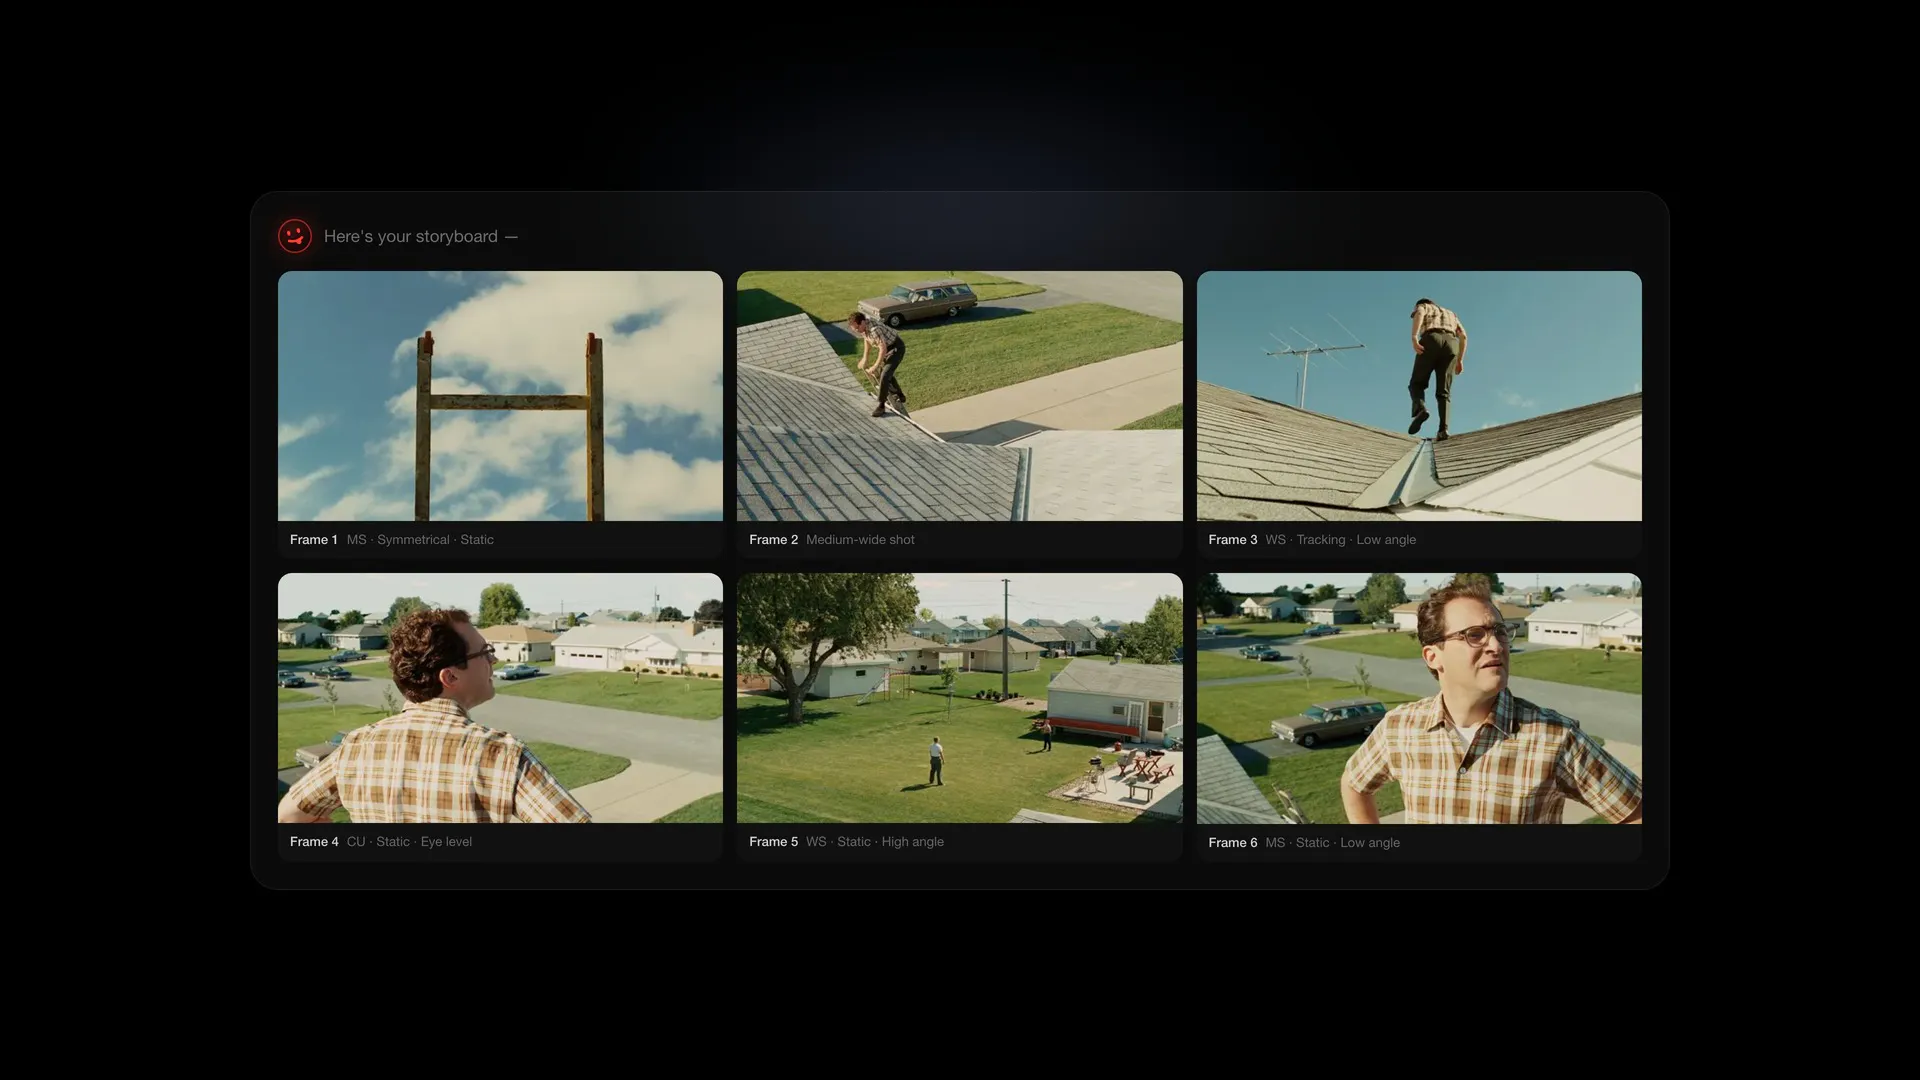Viewport: 1920px width, 1080px height.
Task: Select caption 'MS · Static · Low angle'
Action: (x=1332, y=843)
